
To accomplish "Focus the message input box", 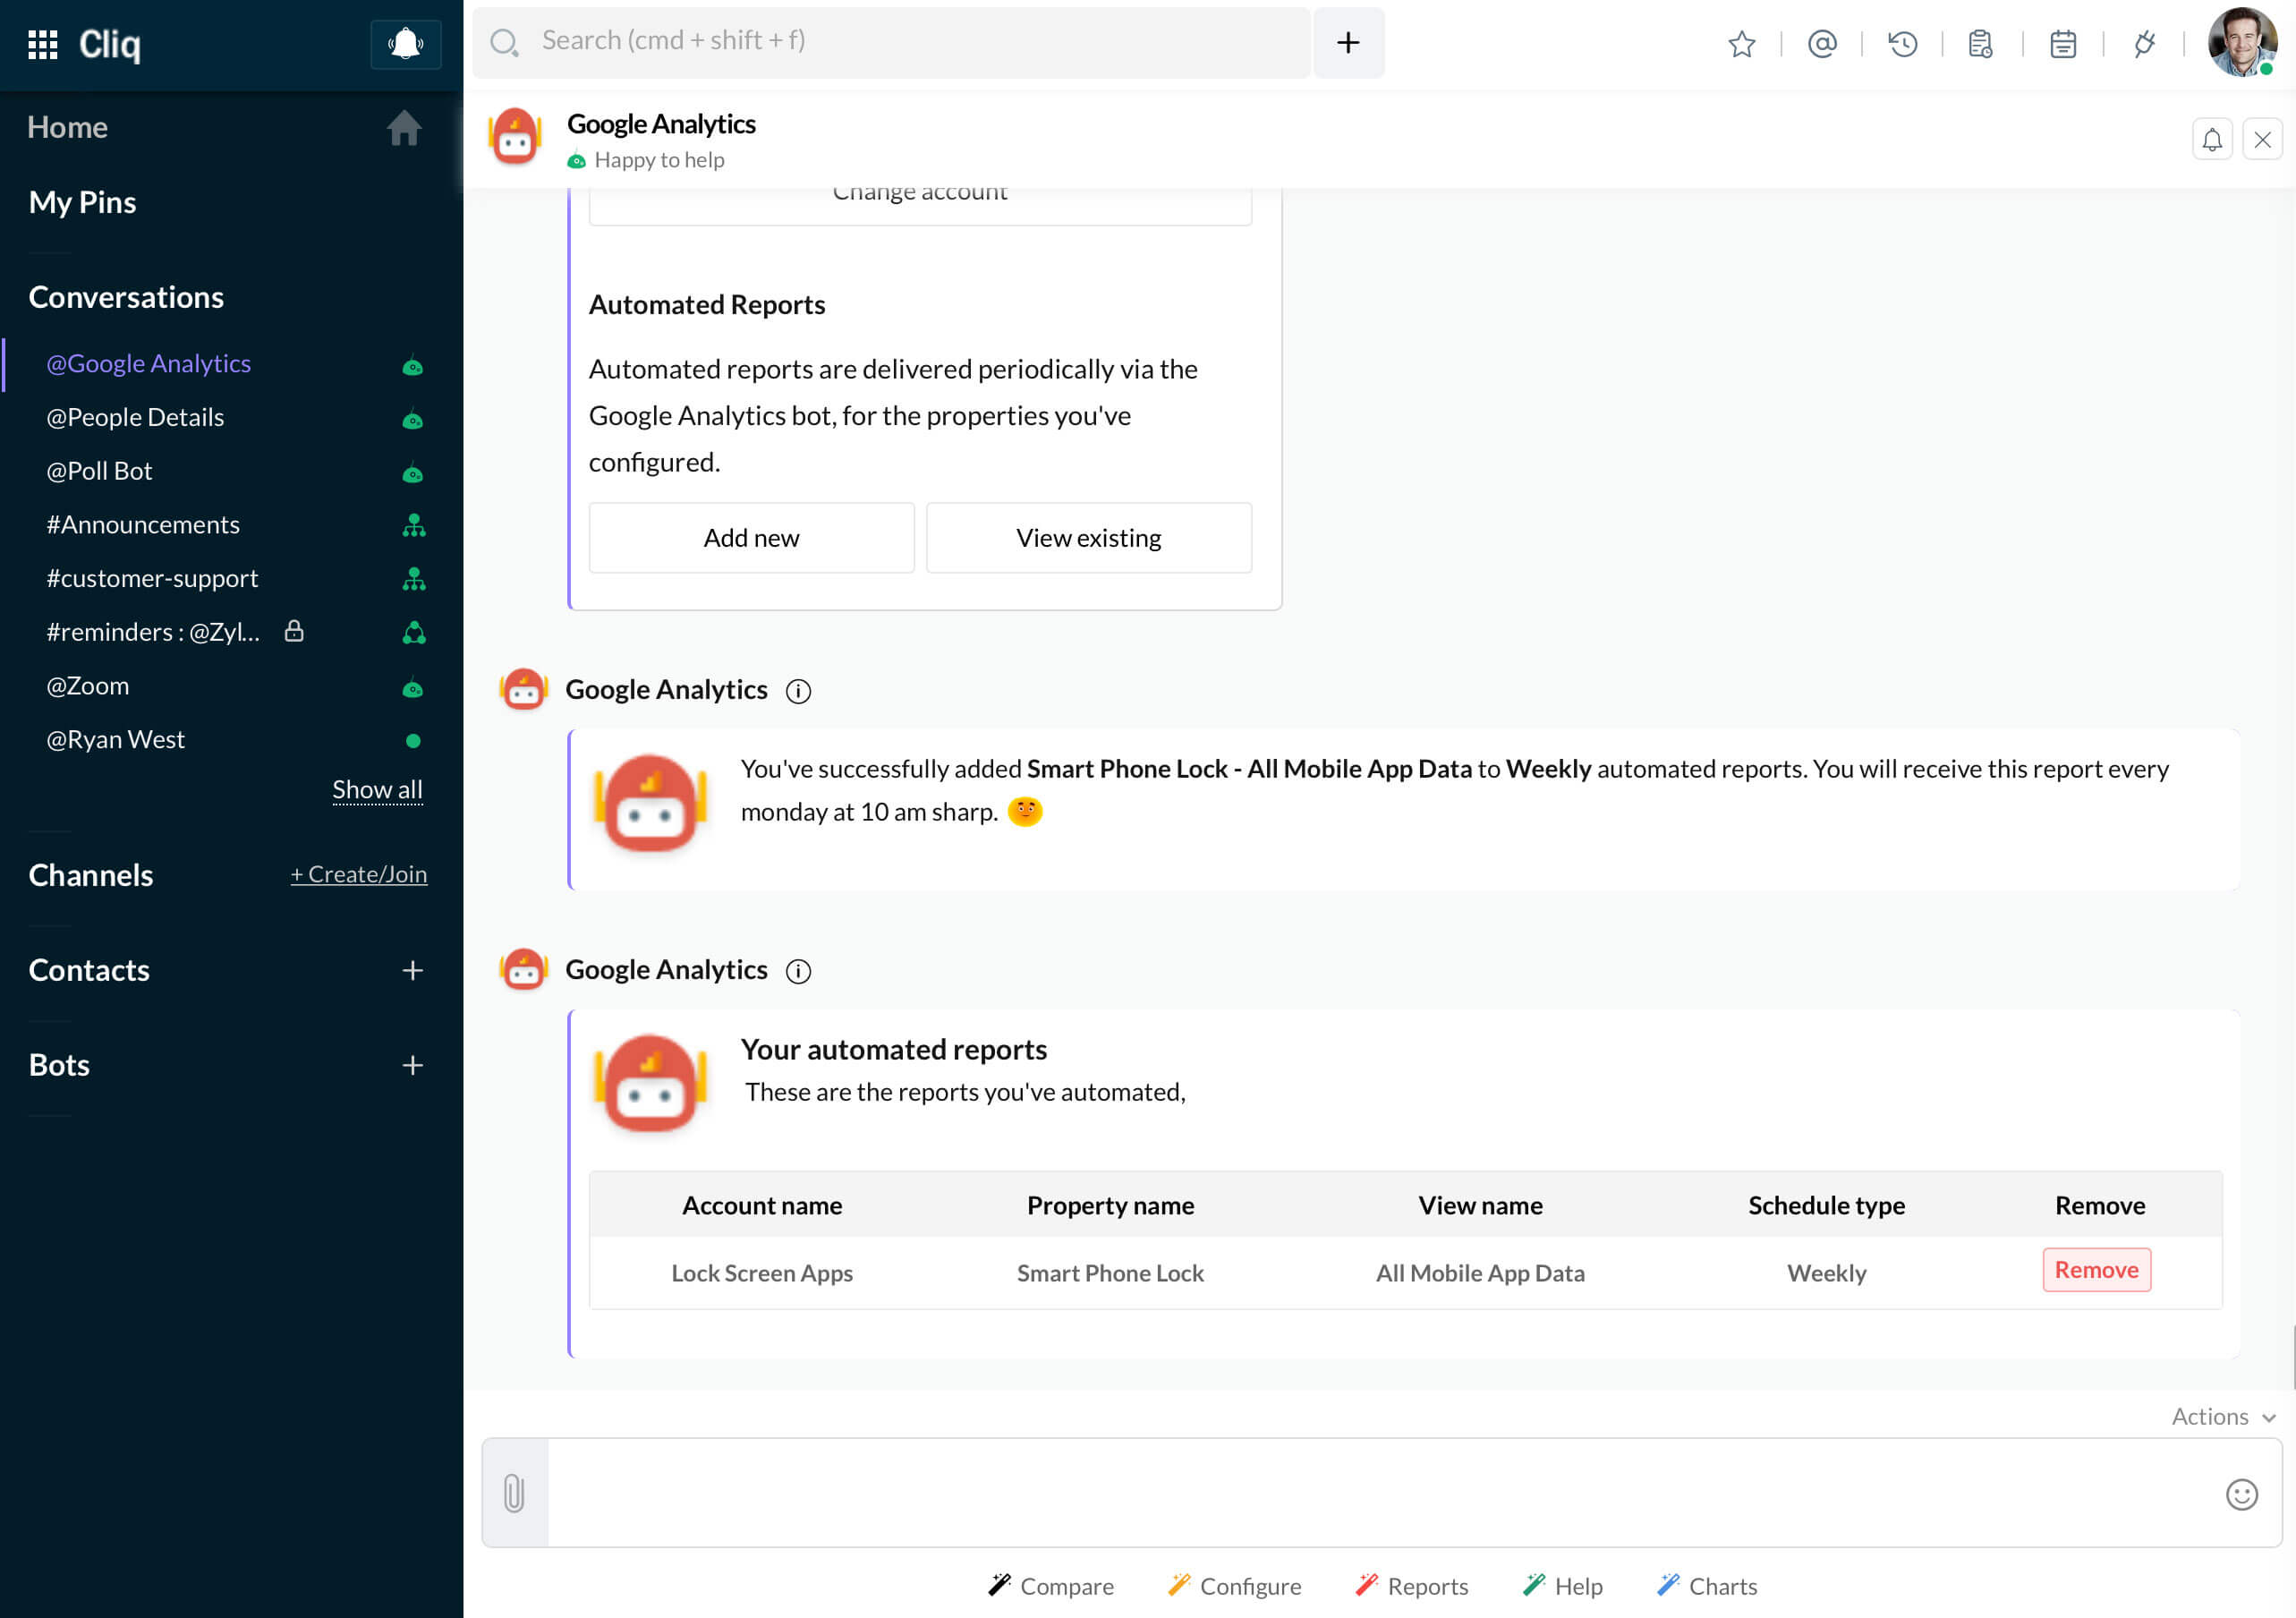I will 1380,1493.
